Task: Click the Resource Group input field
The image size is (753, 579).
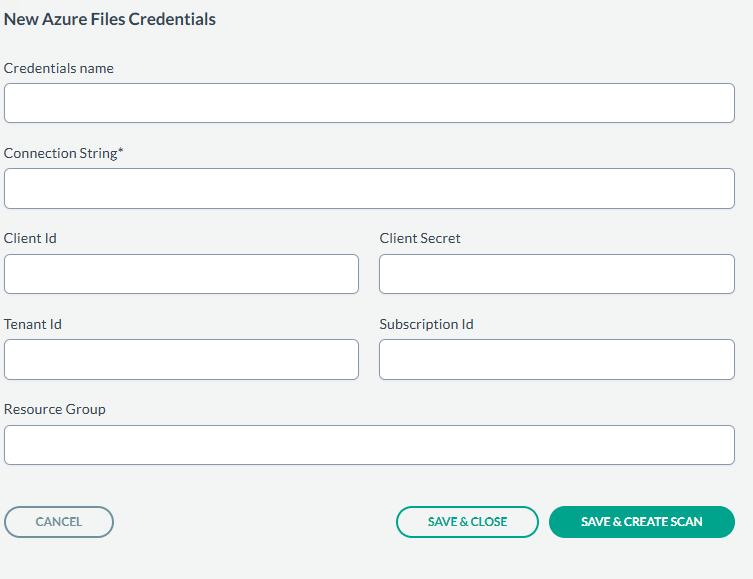Action: [x=369, y=445]
